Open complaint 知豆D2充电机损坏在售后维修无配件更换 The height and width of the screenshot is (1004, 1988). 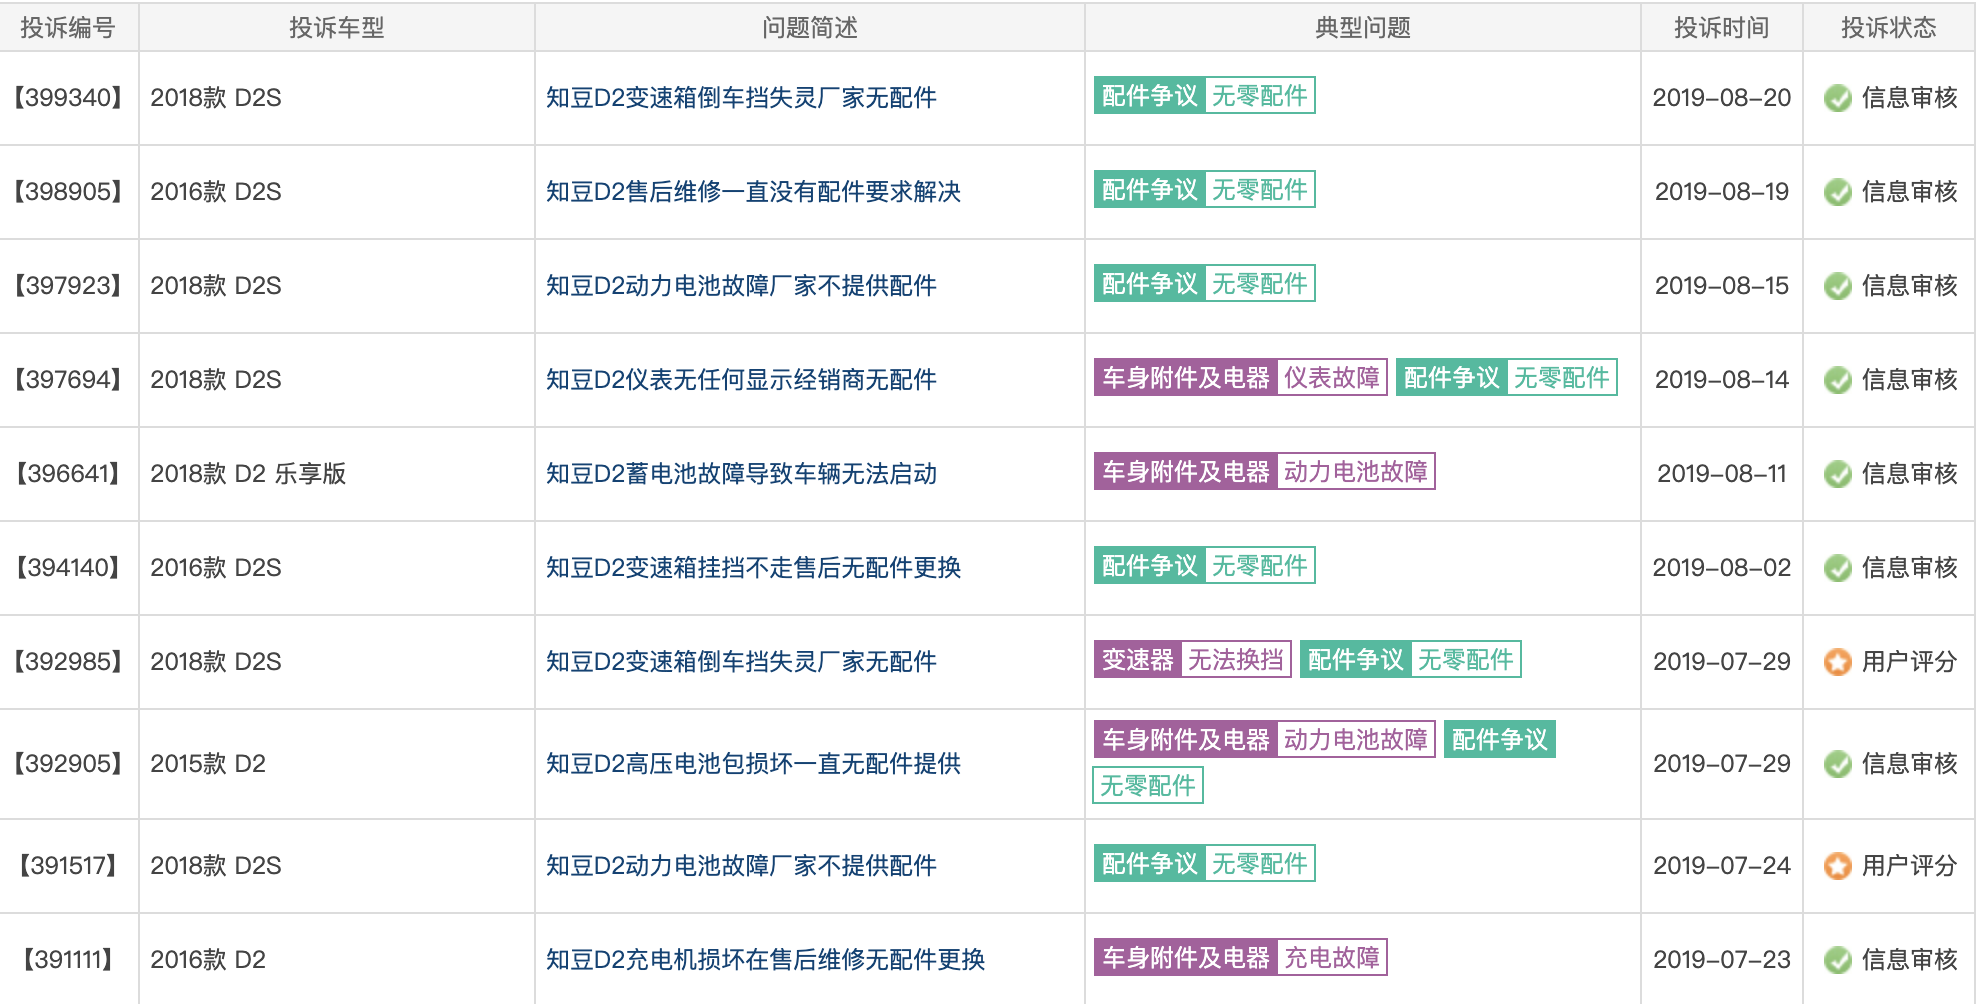pyautogui.click(x=765, y=960)
